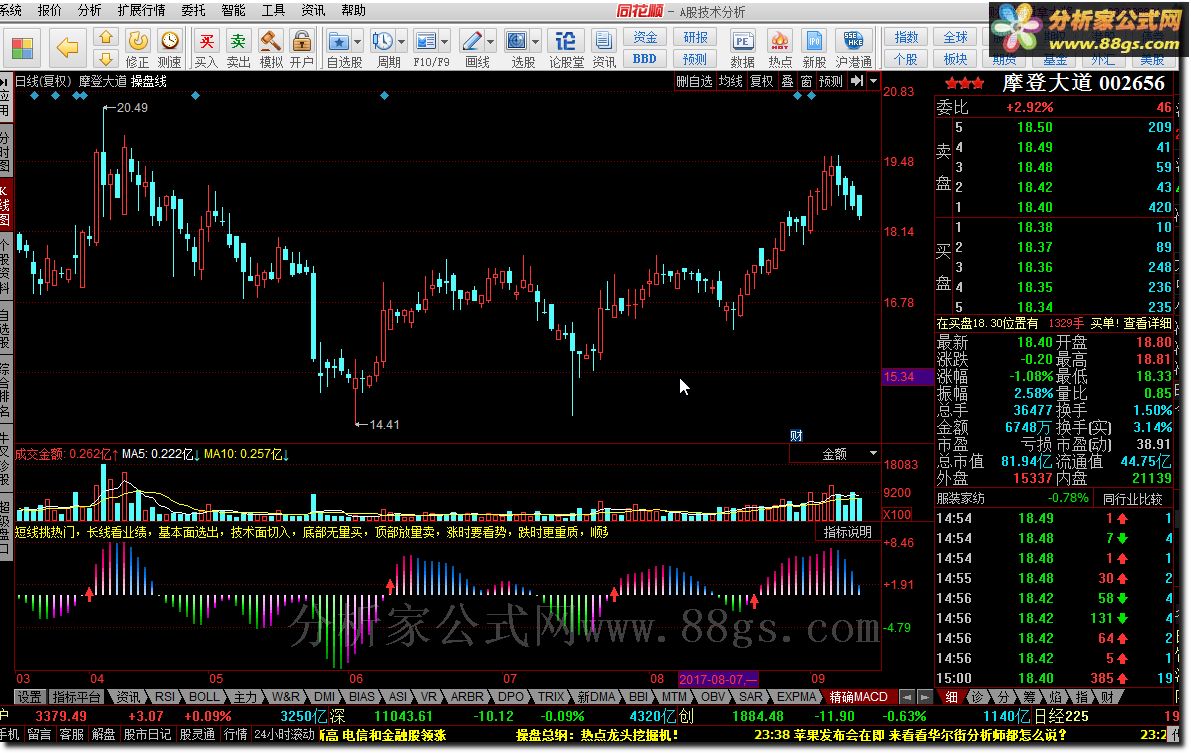Click the colorful home grid icon
This screenshot has width=1191, height=753.
pos(22,48)
